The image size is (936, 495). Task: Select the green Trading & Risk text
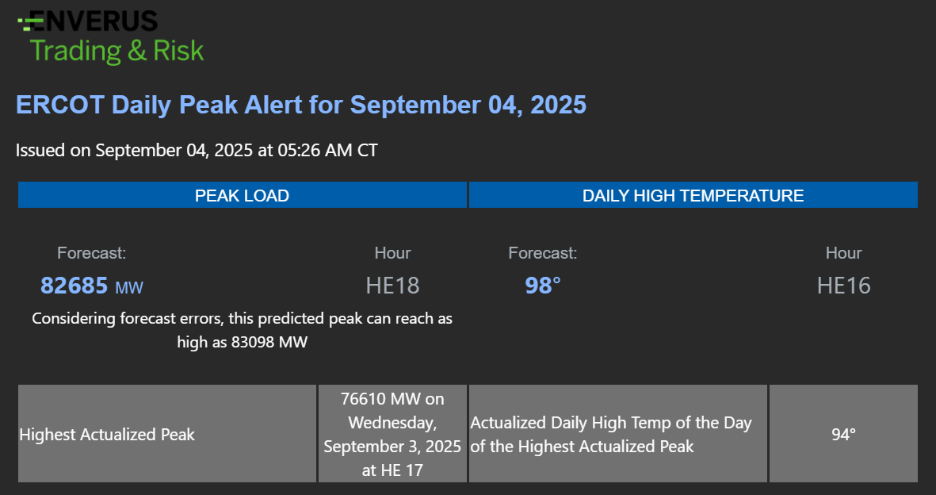click(116, 51)
